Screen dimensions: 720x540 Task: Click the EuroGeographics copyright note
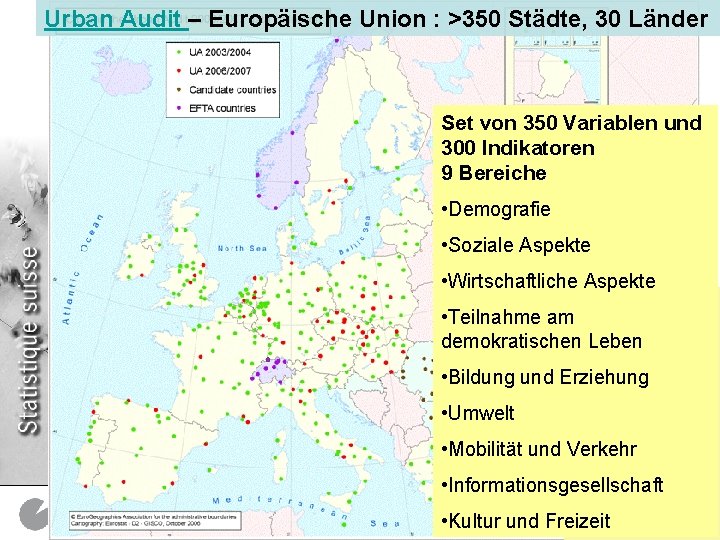pyautogui.click(x=155, y=520)
